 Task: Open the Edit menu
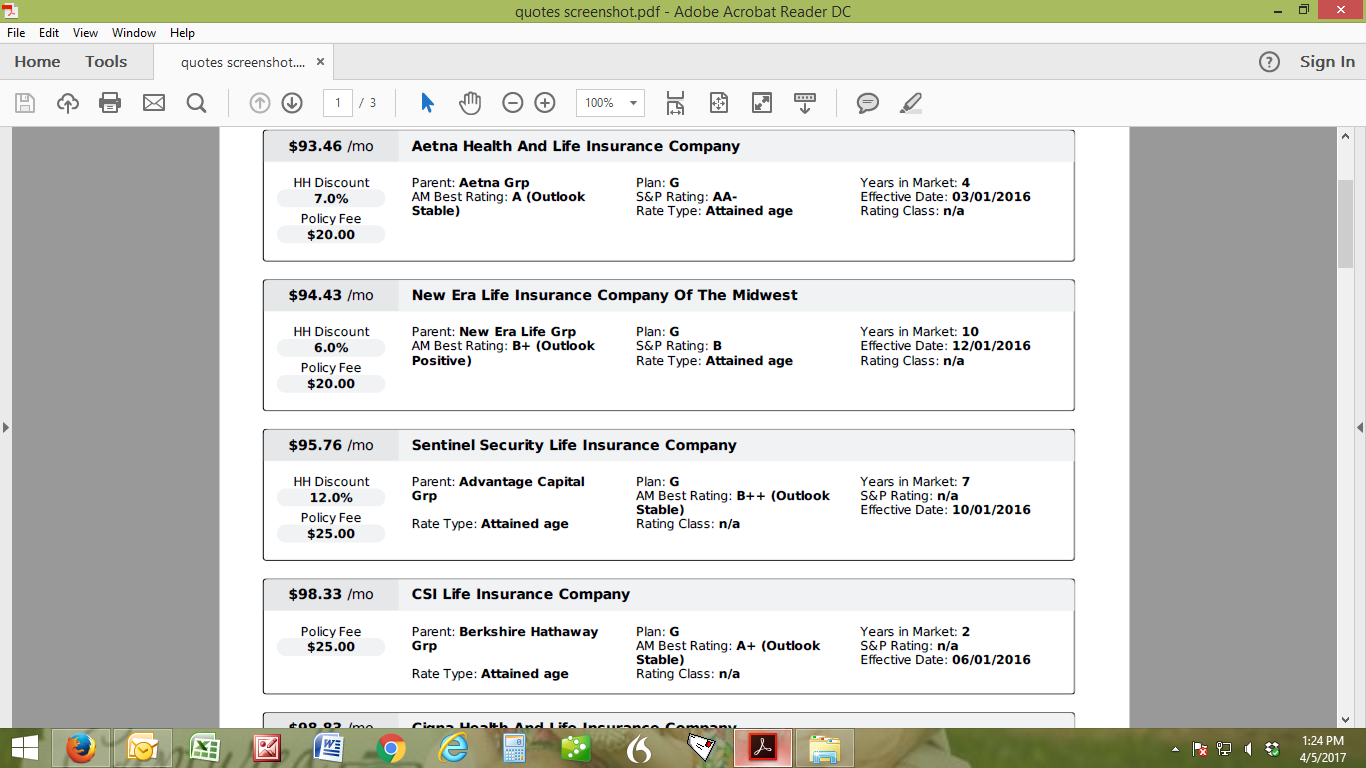tap(49, 33)
